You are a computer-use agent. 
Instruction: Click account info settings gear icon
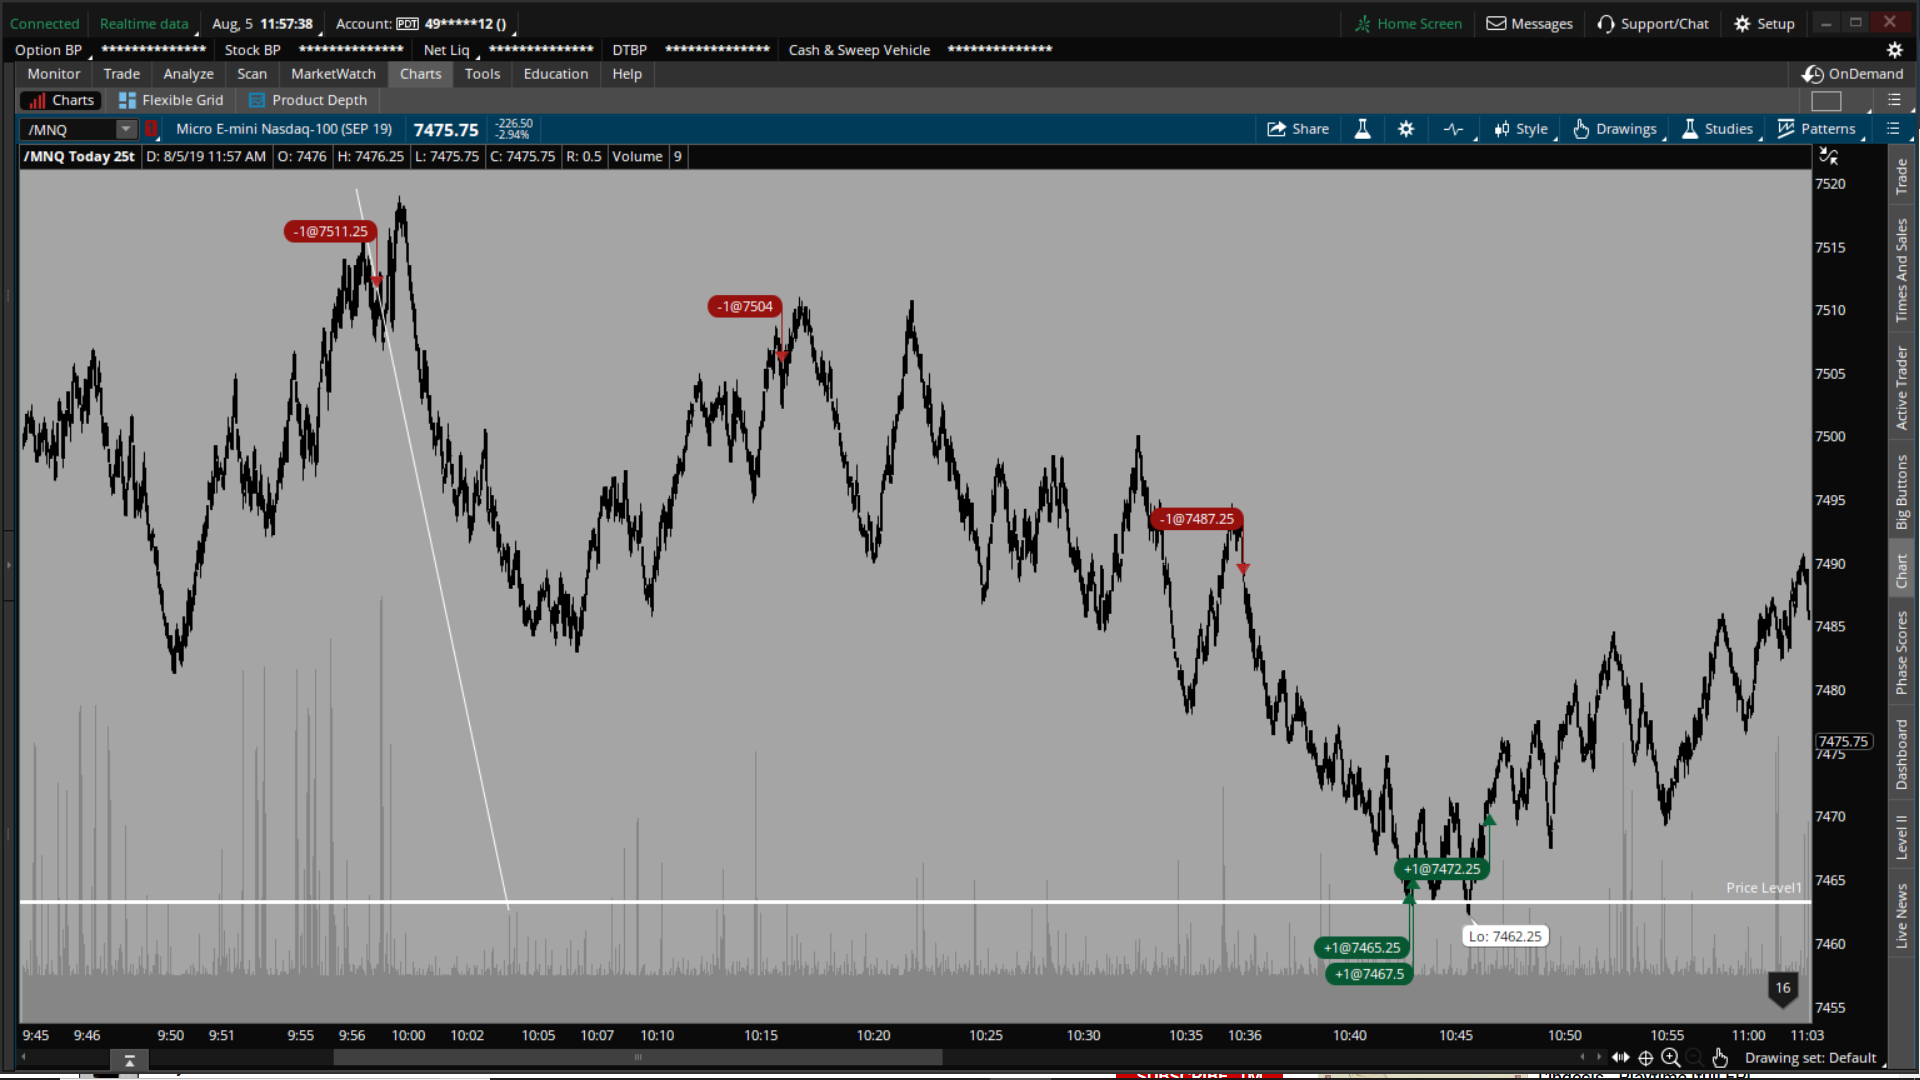click(1894, 50)
